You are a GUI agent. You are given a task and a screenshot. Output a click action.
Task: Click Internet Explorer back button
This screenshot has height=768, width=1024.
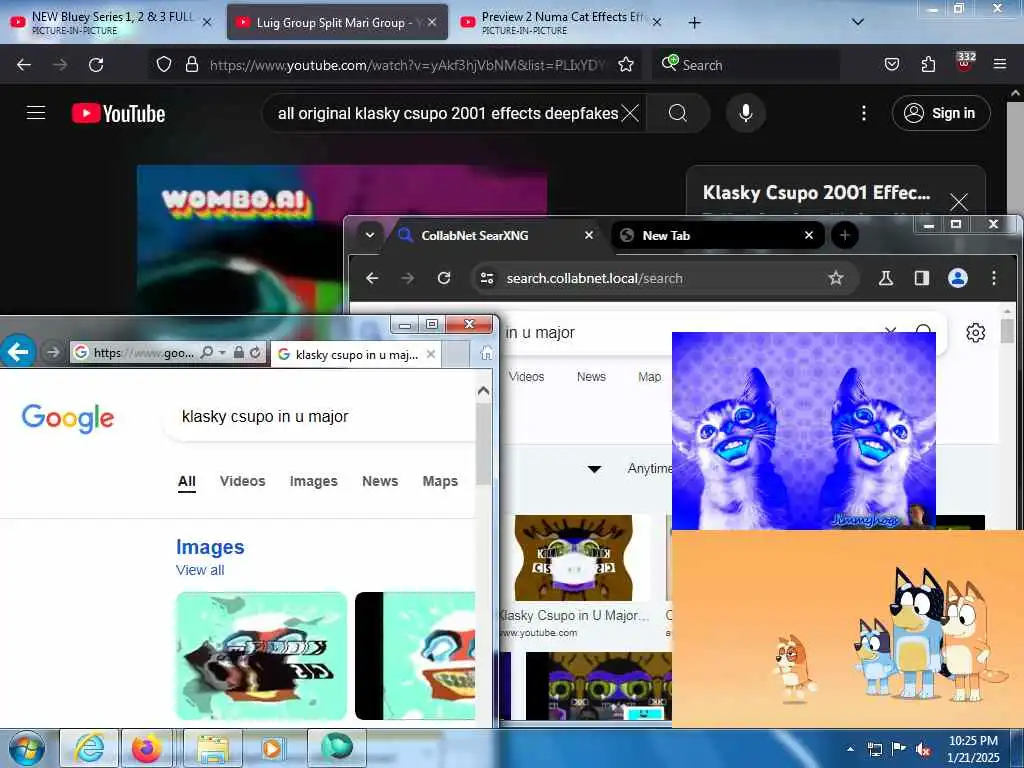[18, 352]
